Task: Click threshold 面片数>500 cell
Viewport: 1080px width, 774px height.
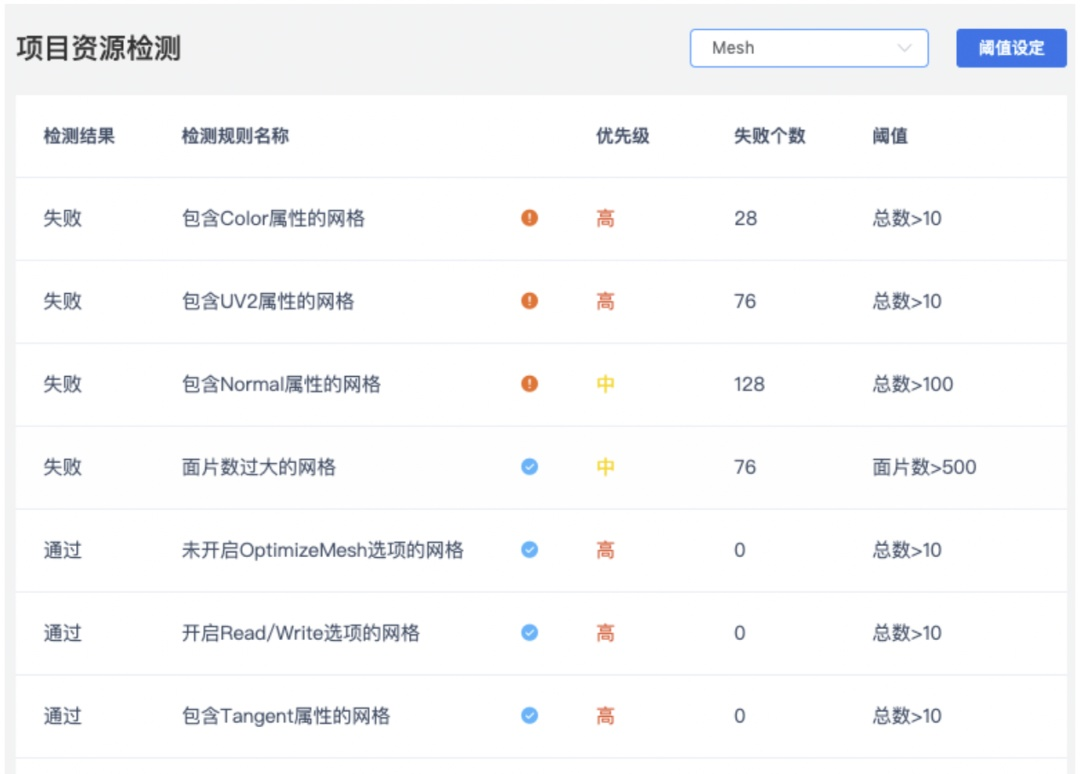Action: [x=924, y=467]
